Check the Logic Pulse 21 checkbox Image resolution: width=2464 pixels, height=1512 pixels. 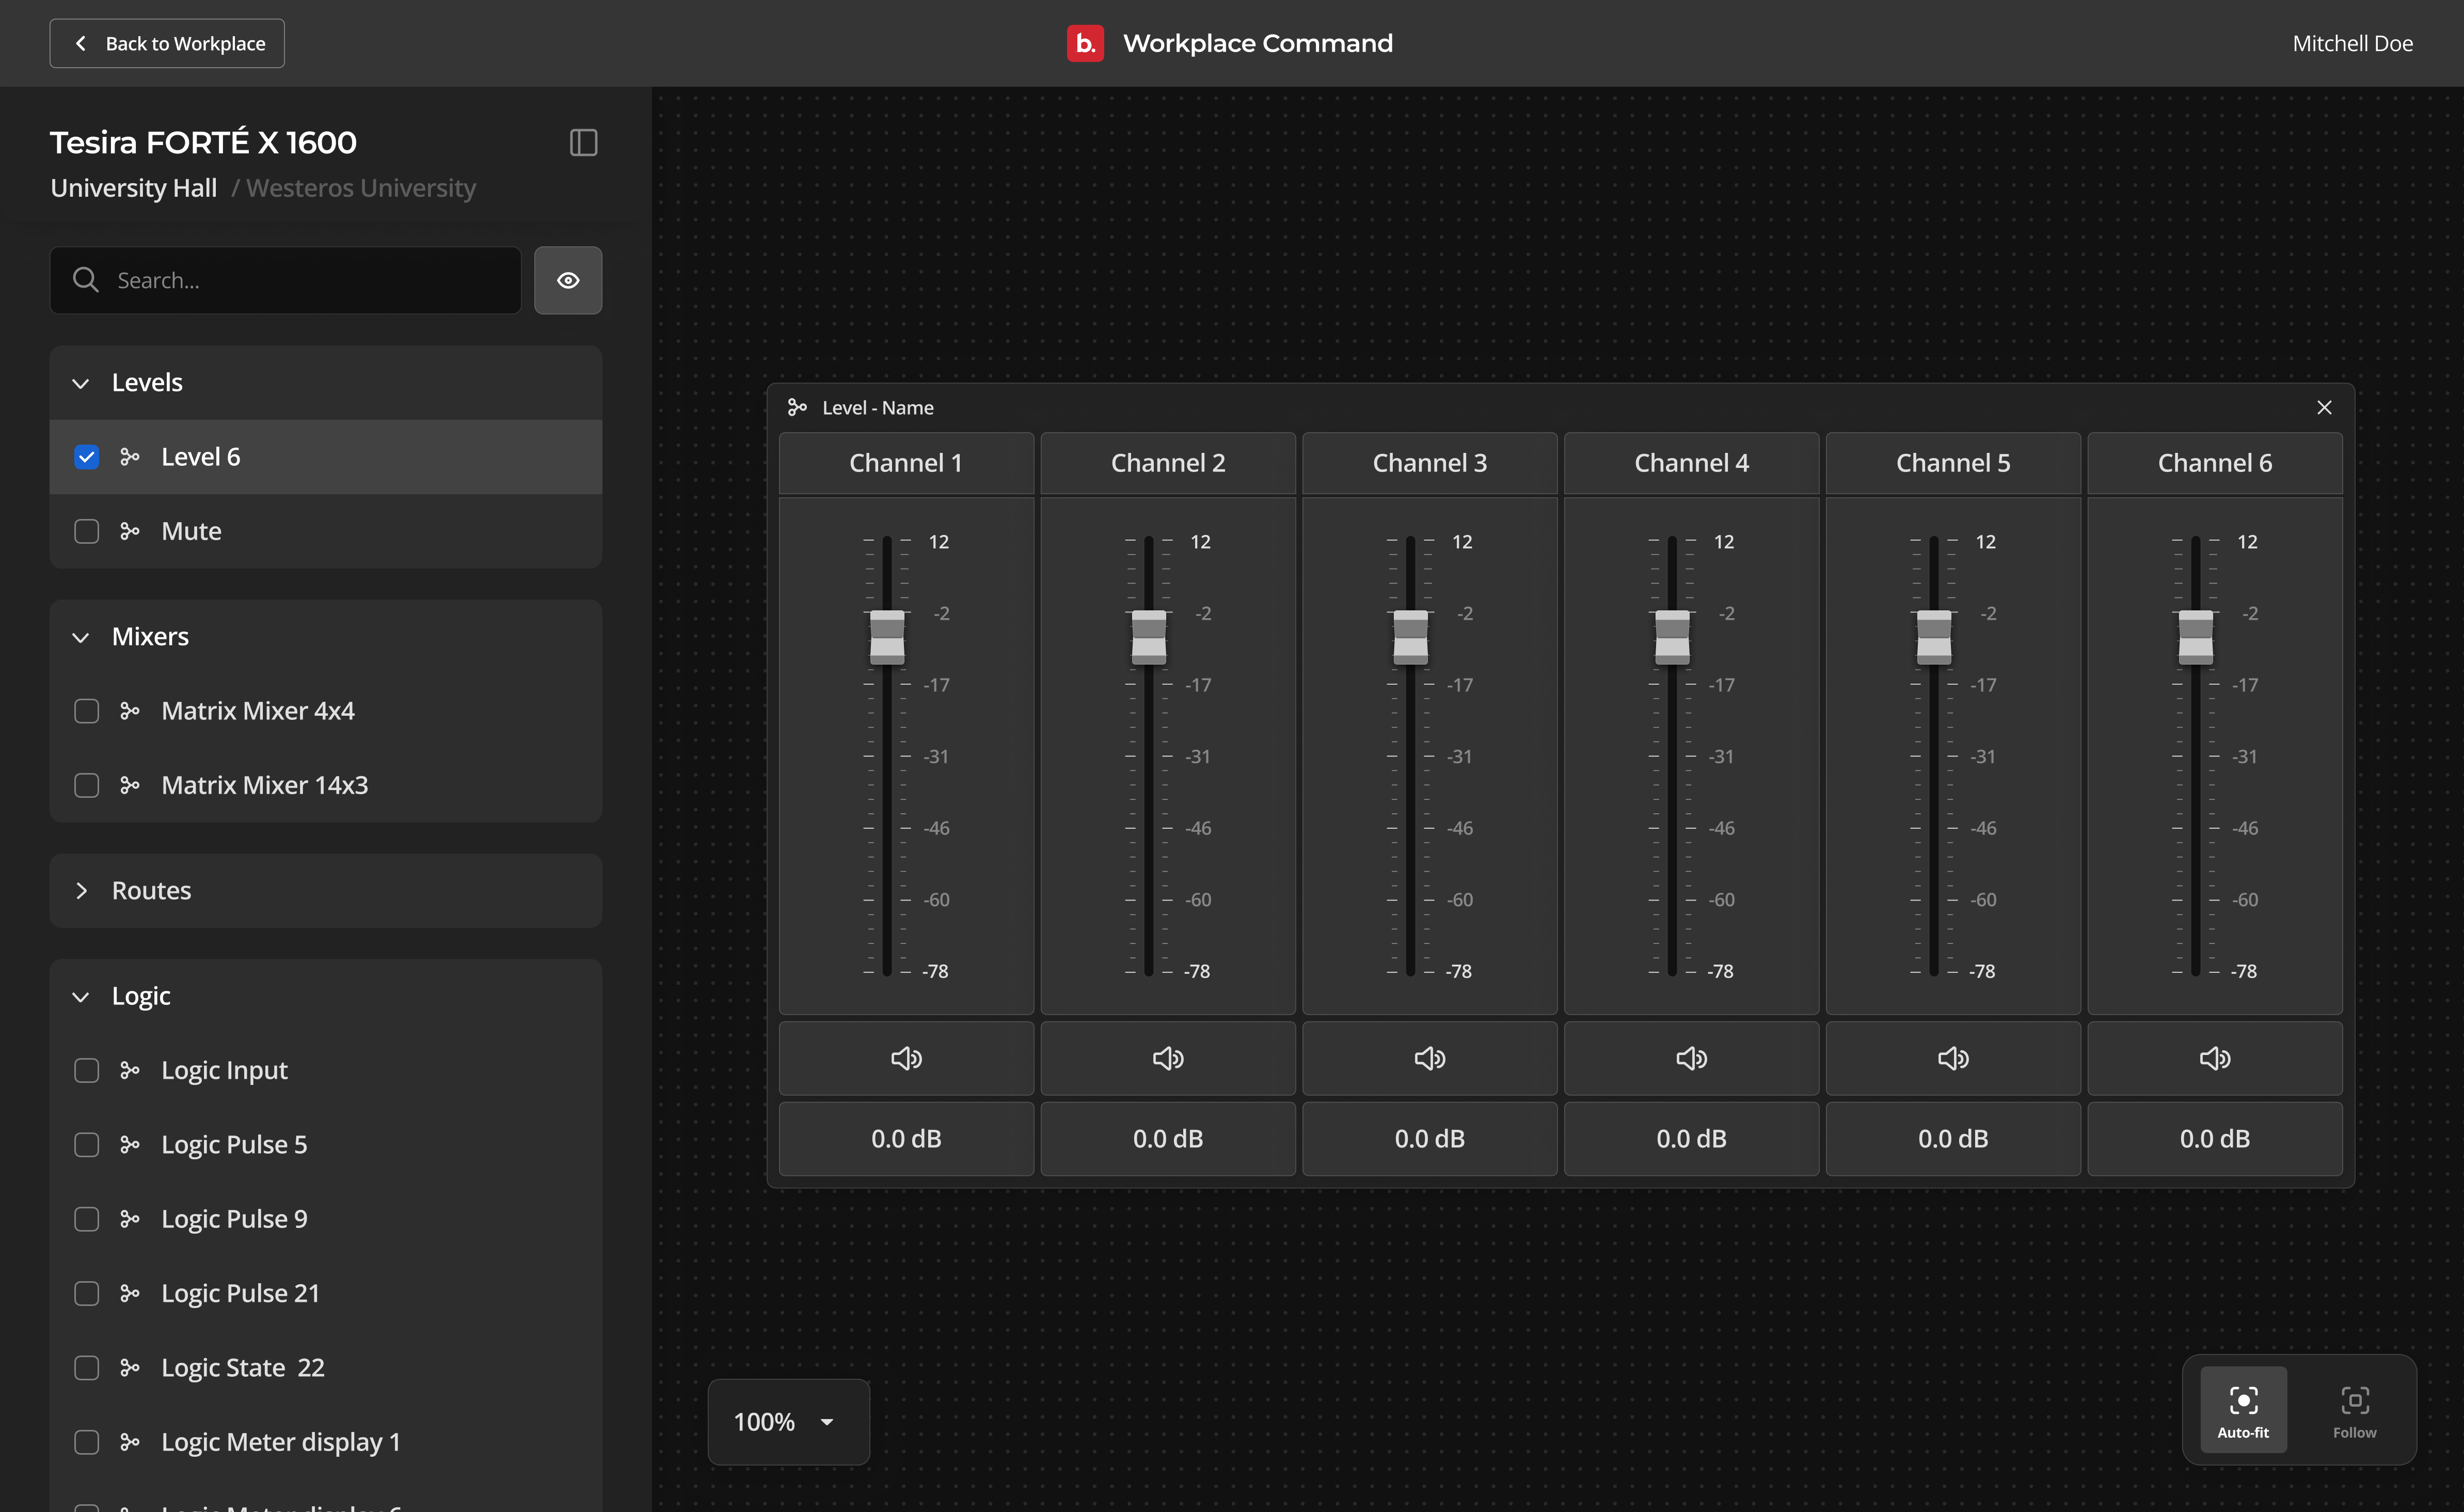click(x=87, y=1293)
